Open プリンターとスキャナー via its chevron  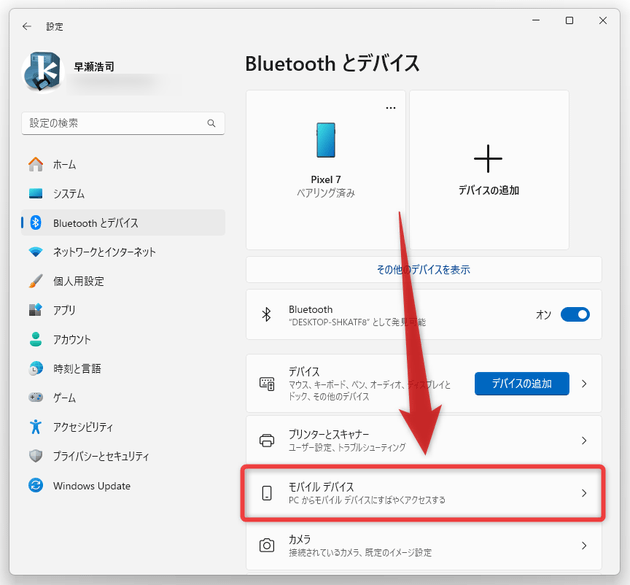tap(584, 440)
